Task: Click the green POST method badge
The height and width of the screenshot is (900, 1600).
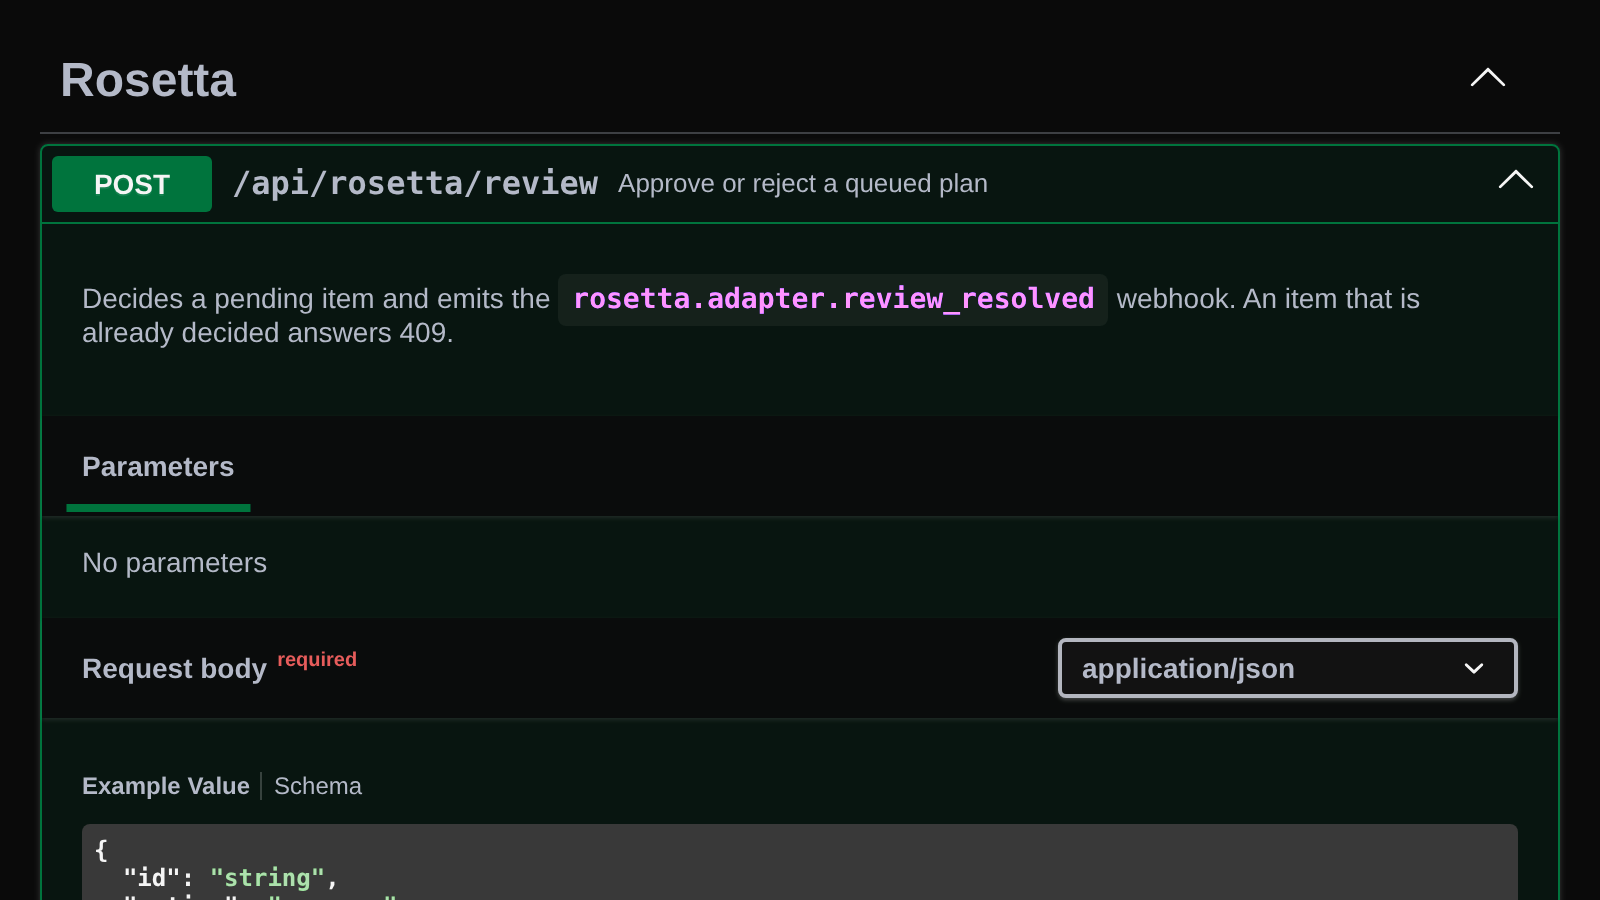Action: 132,184
